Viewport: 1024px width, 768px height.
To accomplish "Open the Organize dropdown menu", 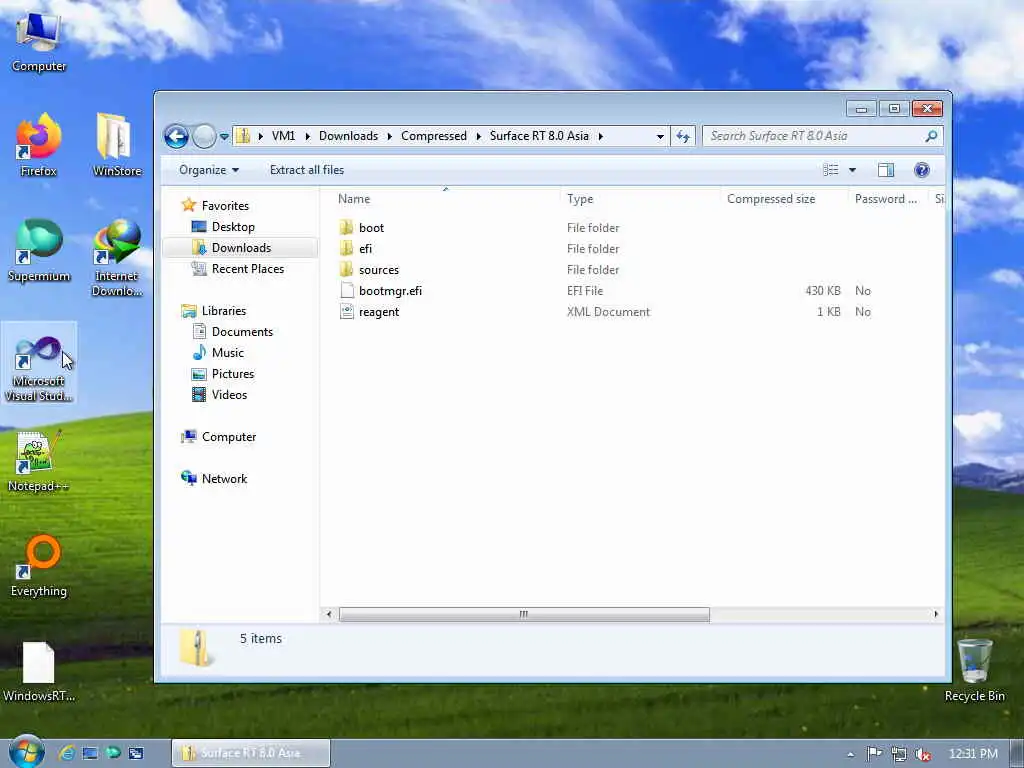I will 209,170.
